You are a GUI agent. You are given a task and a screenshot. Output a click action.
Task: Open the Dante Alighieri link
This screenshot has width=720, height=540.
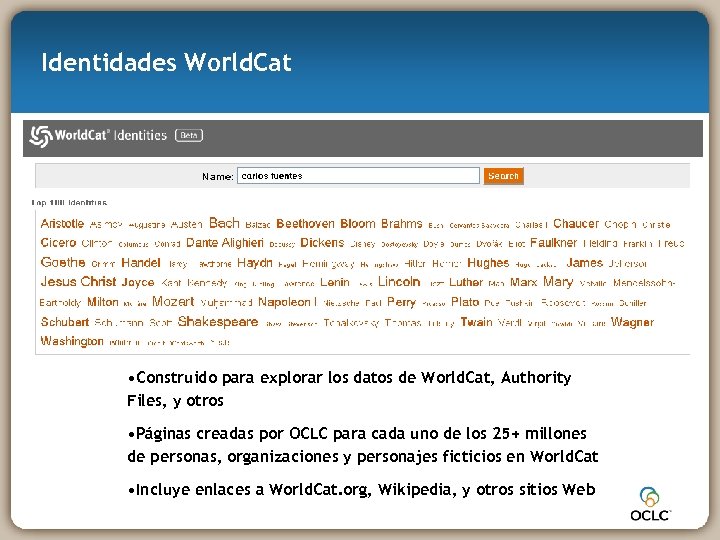click(225, 243)
